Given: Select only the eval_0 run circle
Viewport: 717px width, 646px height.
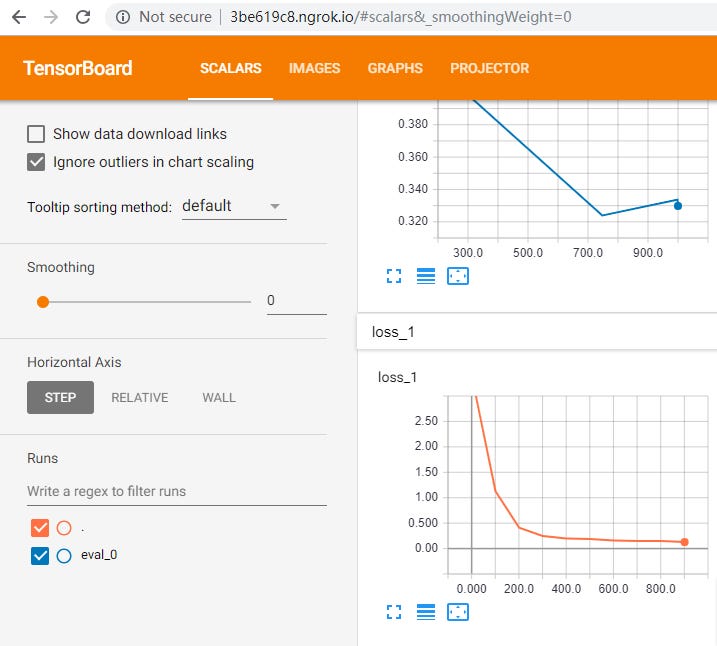Looking at the screenshot, I should pyautogui.click(x=64, y=556).
